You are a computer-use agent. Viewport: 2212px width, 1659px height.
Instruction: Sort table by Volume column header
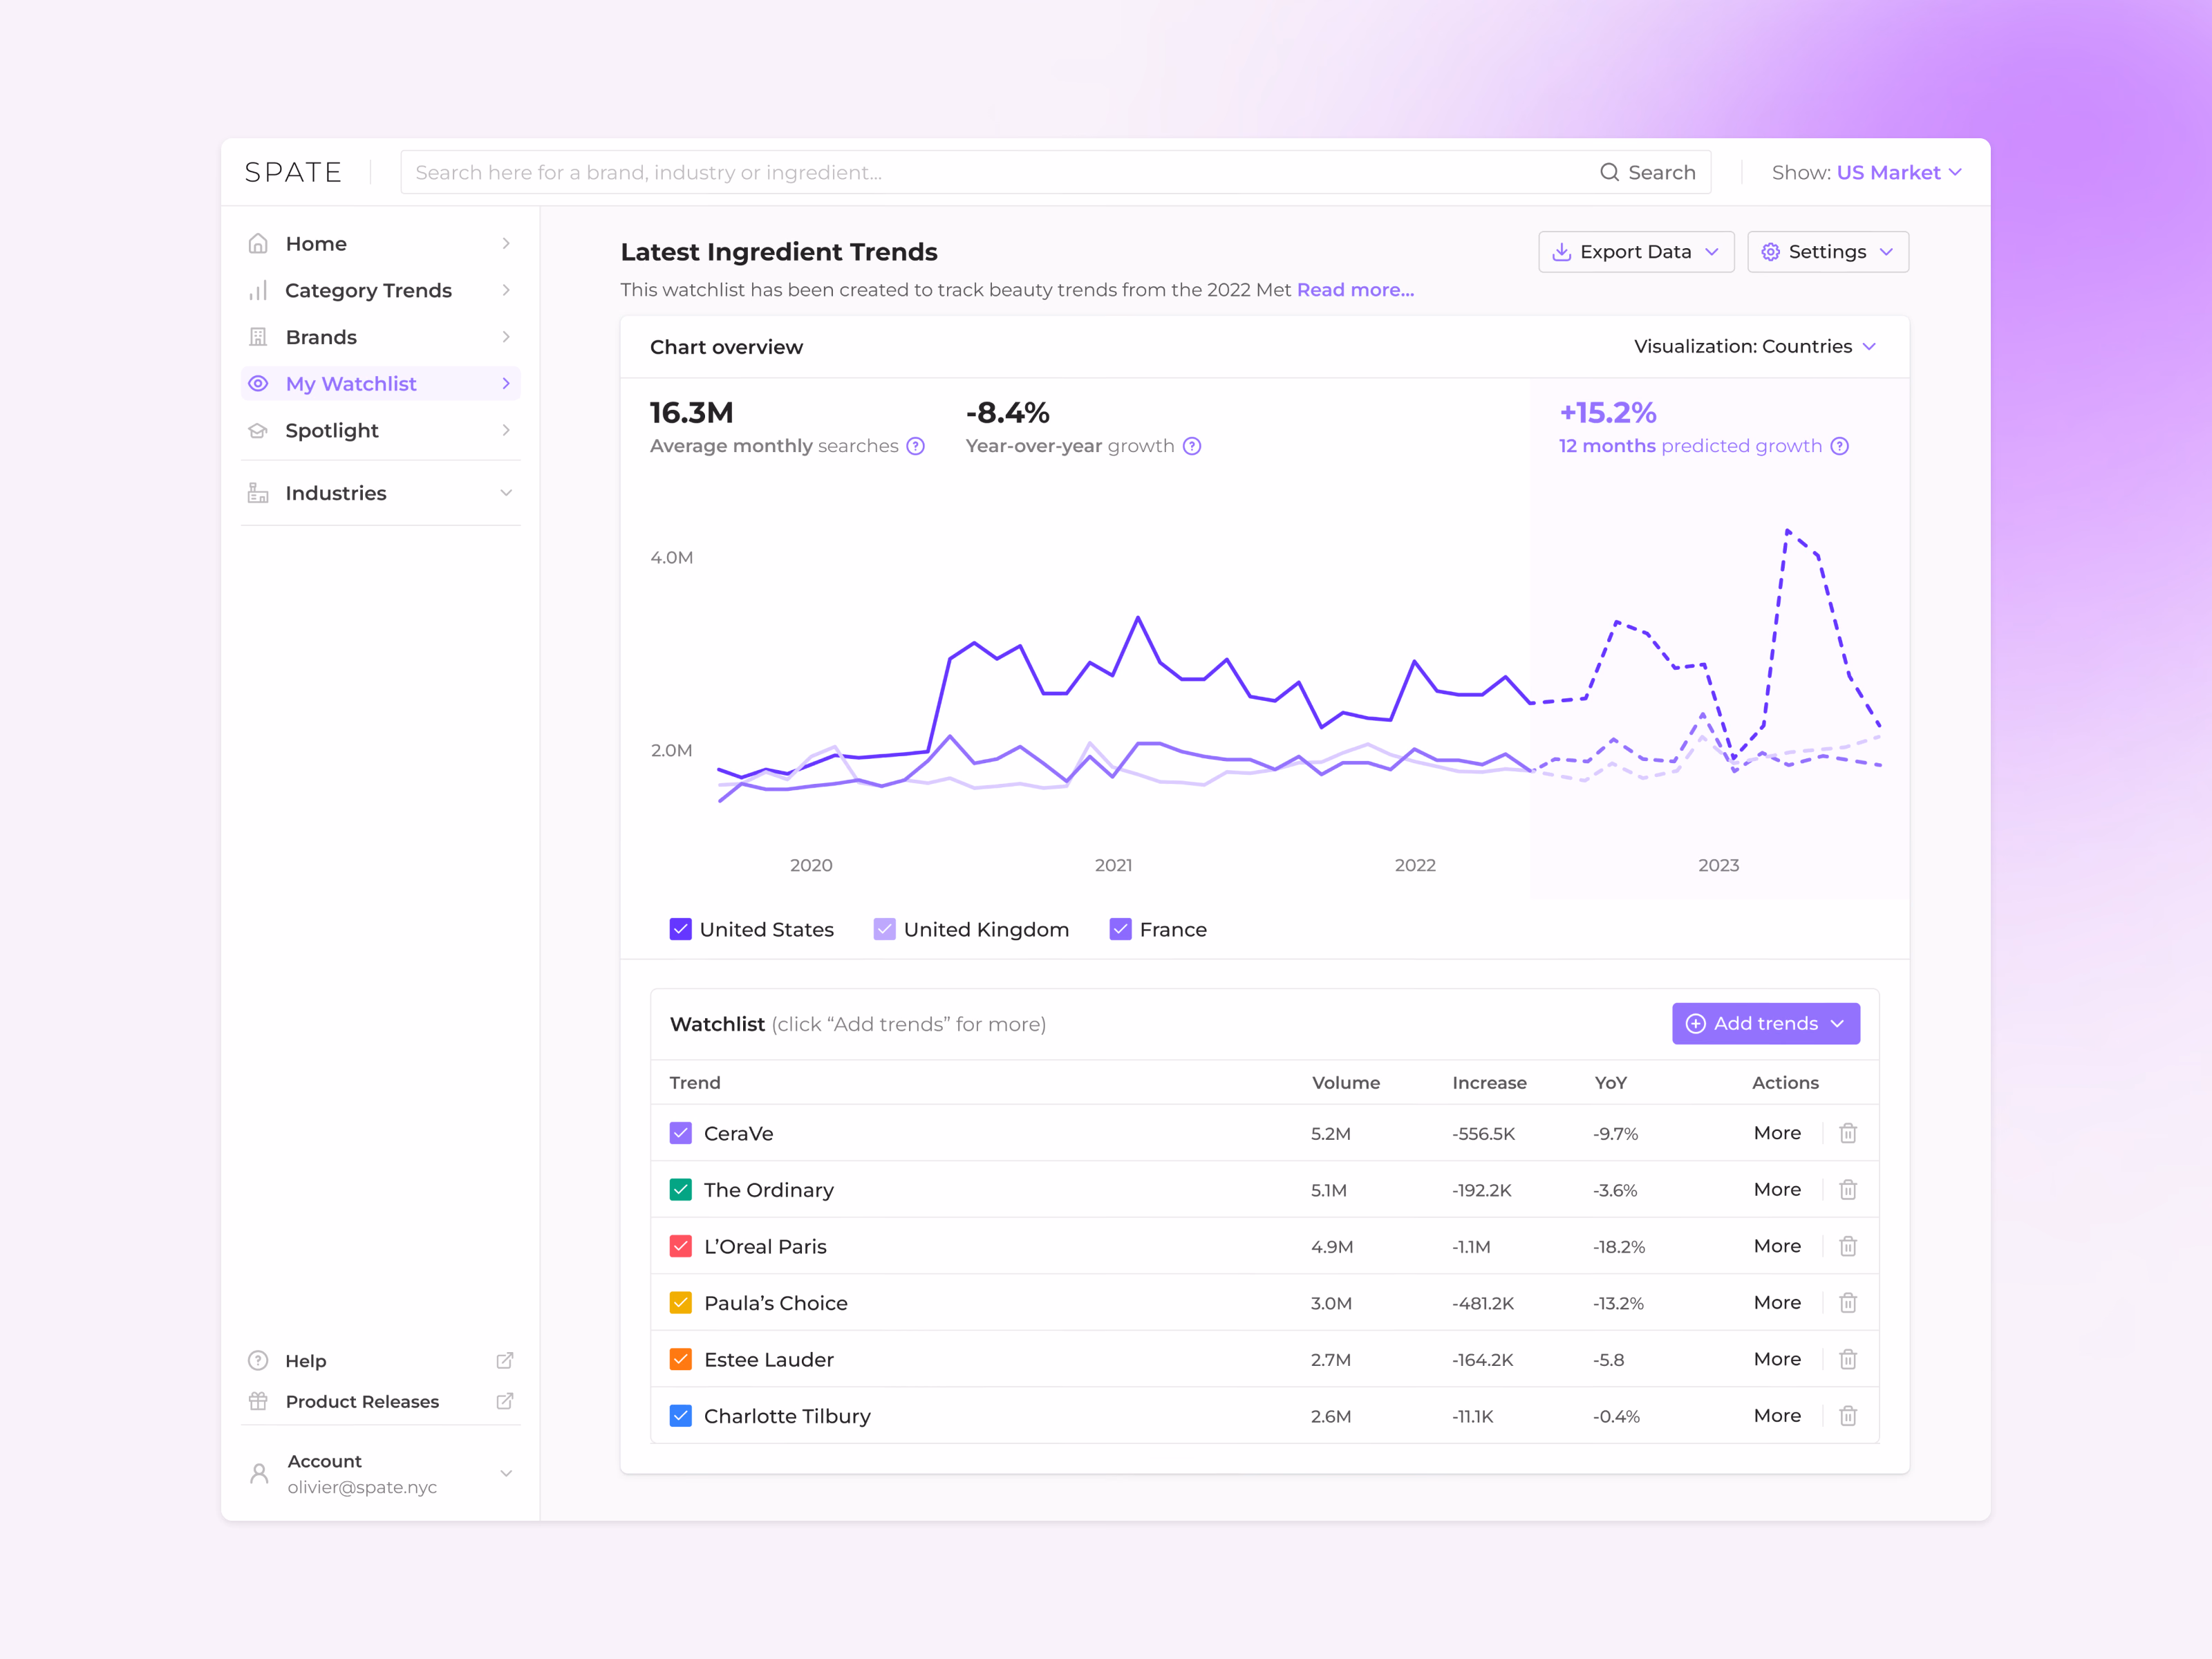tap(1345, 1082)
